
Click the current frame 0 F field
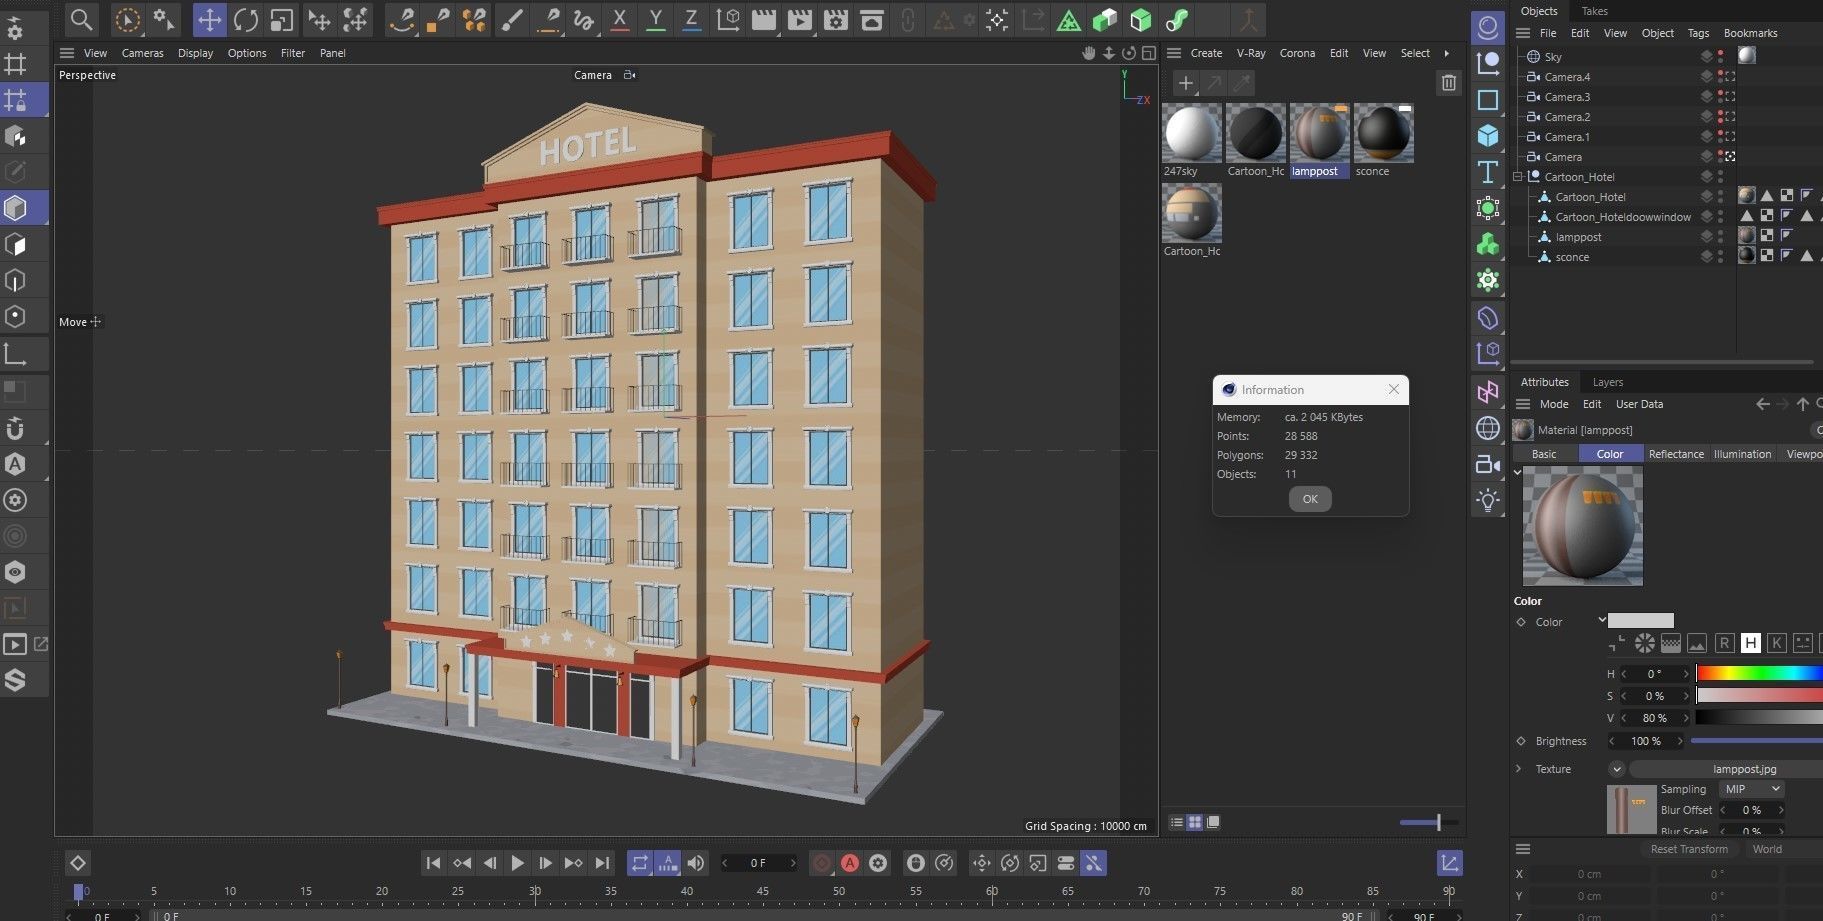pos(759,863)
